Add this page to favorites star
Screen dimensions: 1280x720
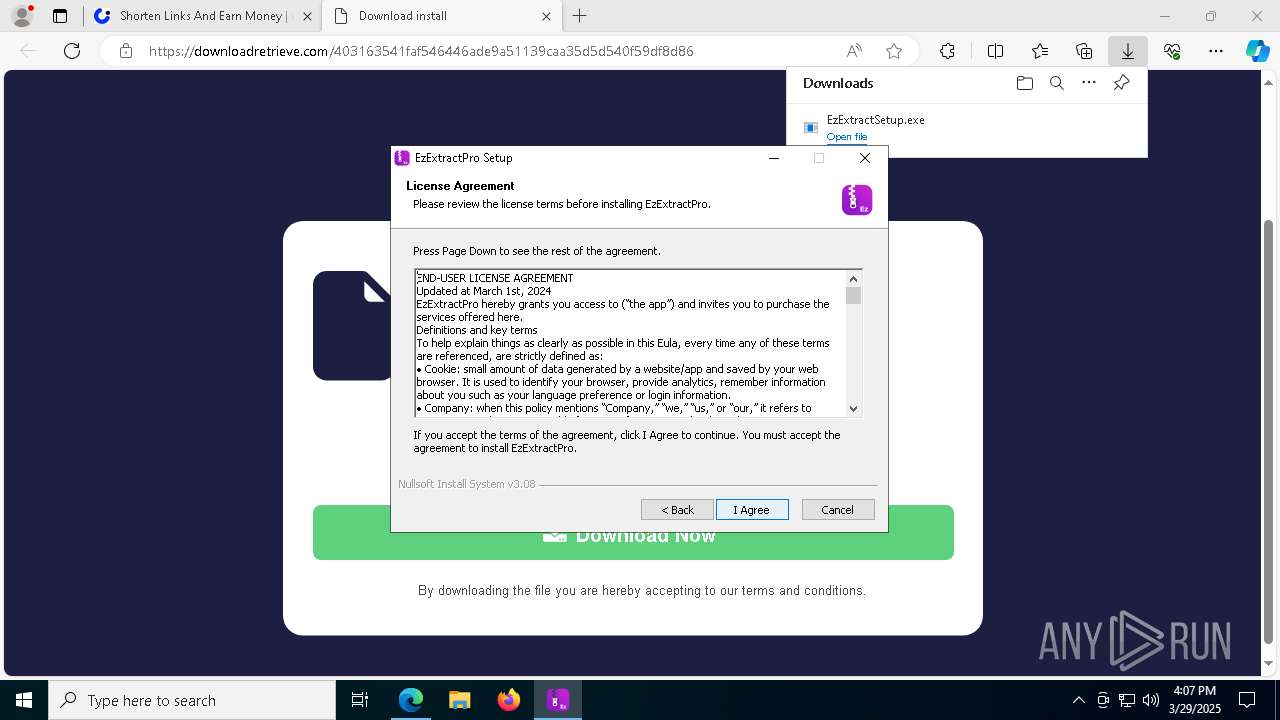click(894, 51)
